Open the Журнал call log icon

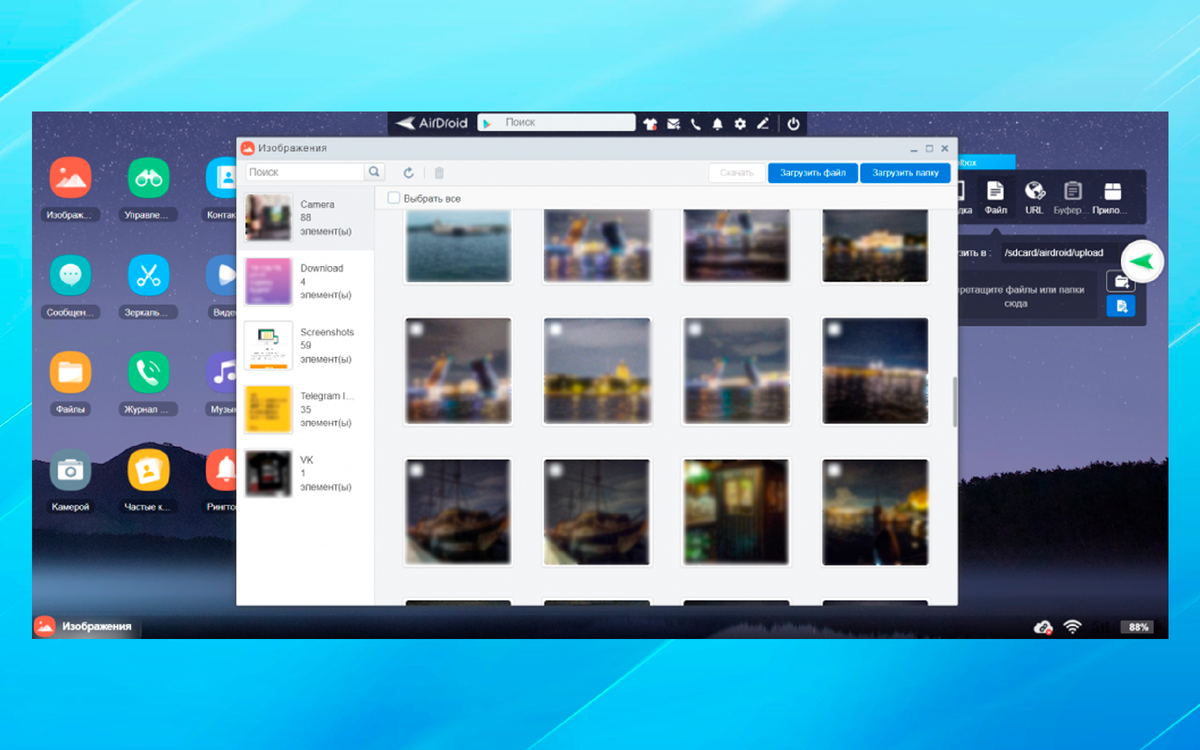click(x=149, y=372)
